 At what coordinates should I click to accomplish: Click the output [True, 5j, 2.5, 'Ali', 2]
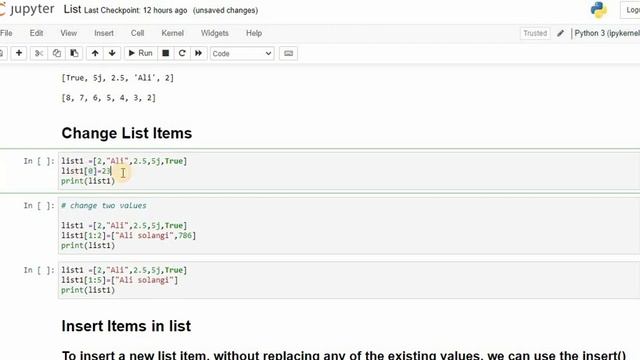pos(118,78)
